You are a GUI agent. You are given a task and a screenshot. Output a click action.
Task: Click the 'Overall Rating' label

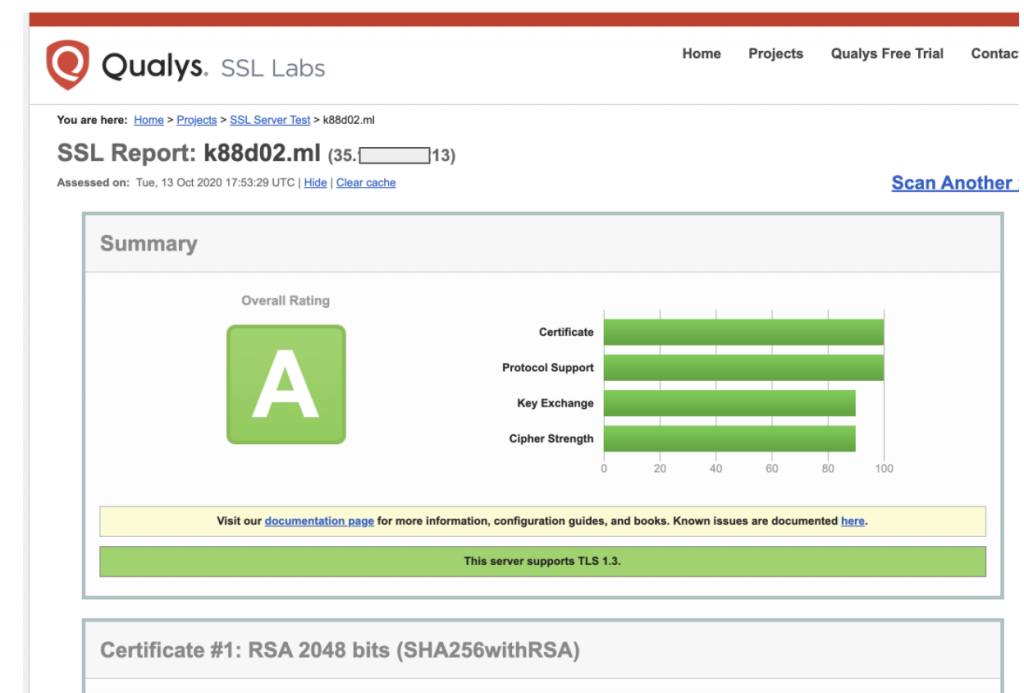[x=285, y=300]
